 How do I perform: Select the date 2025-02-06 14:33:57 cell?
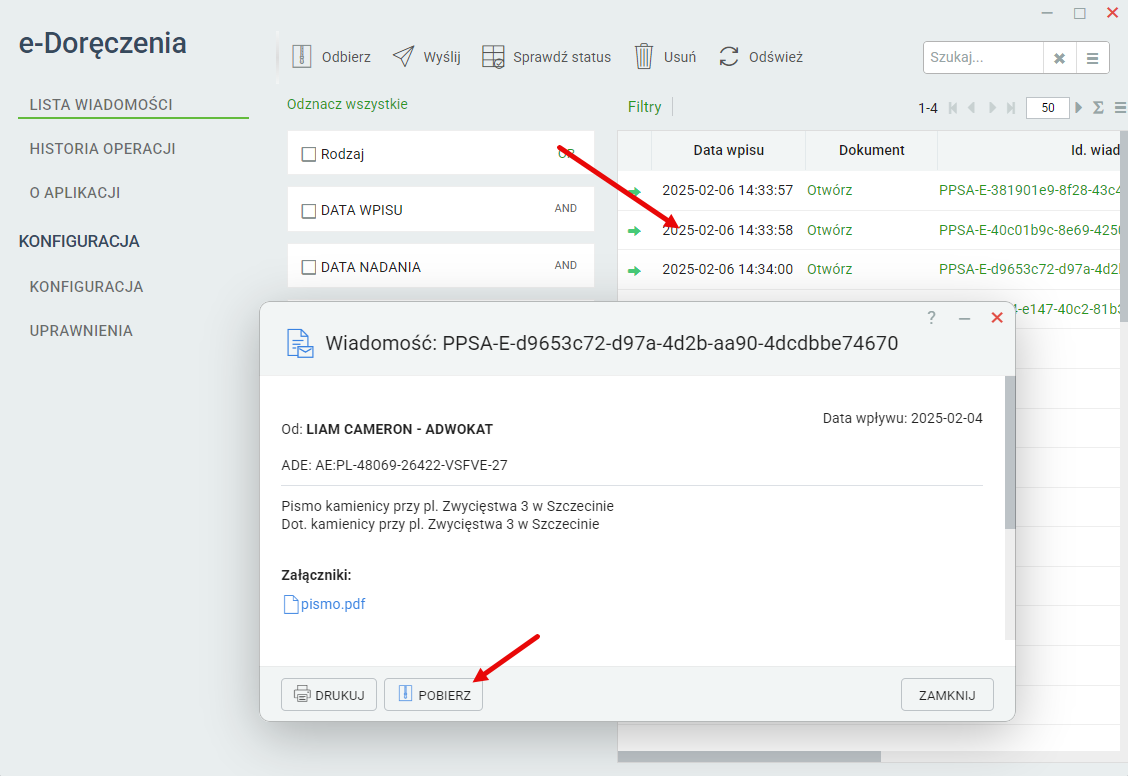[x=727, y=191]
